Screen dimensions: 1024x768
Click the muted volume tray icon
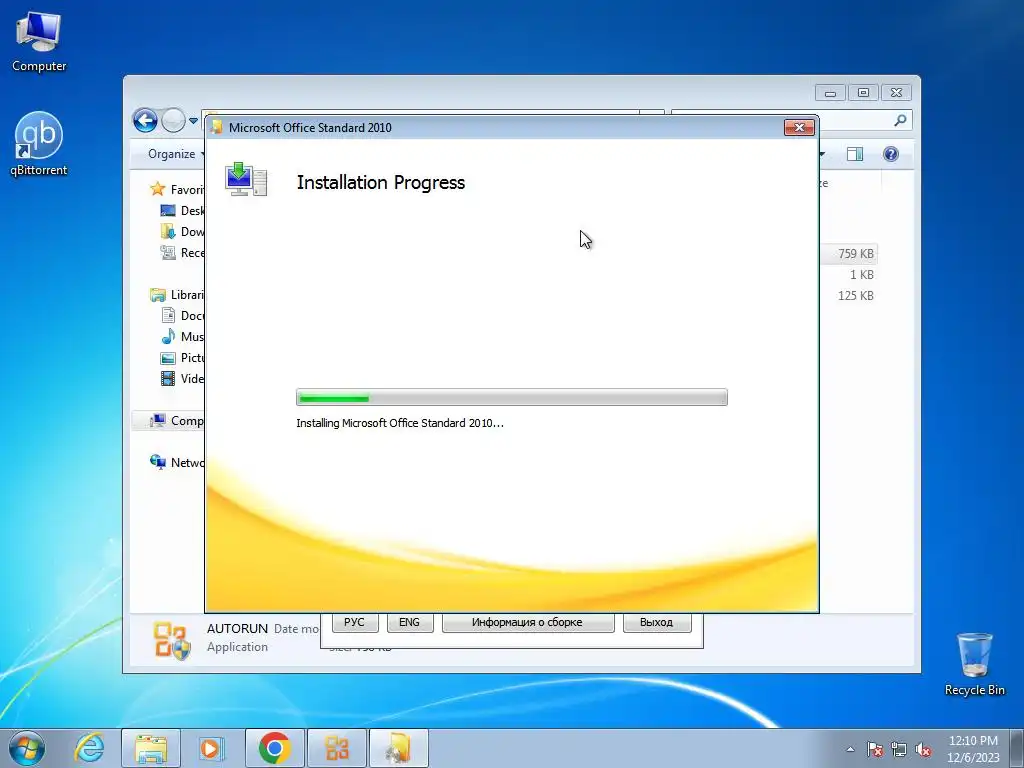pyautogui.click(x=923, y=749)
